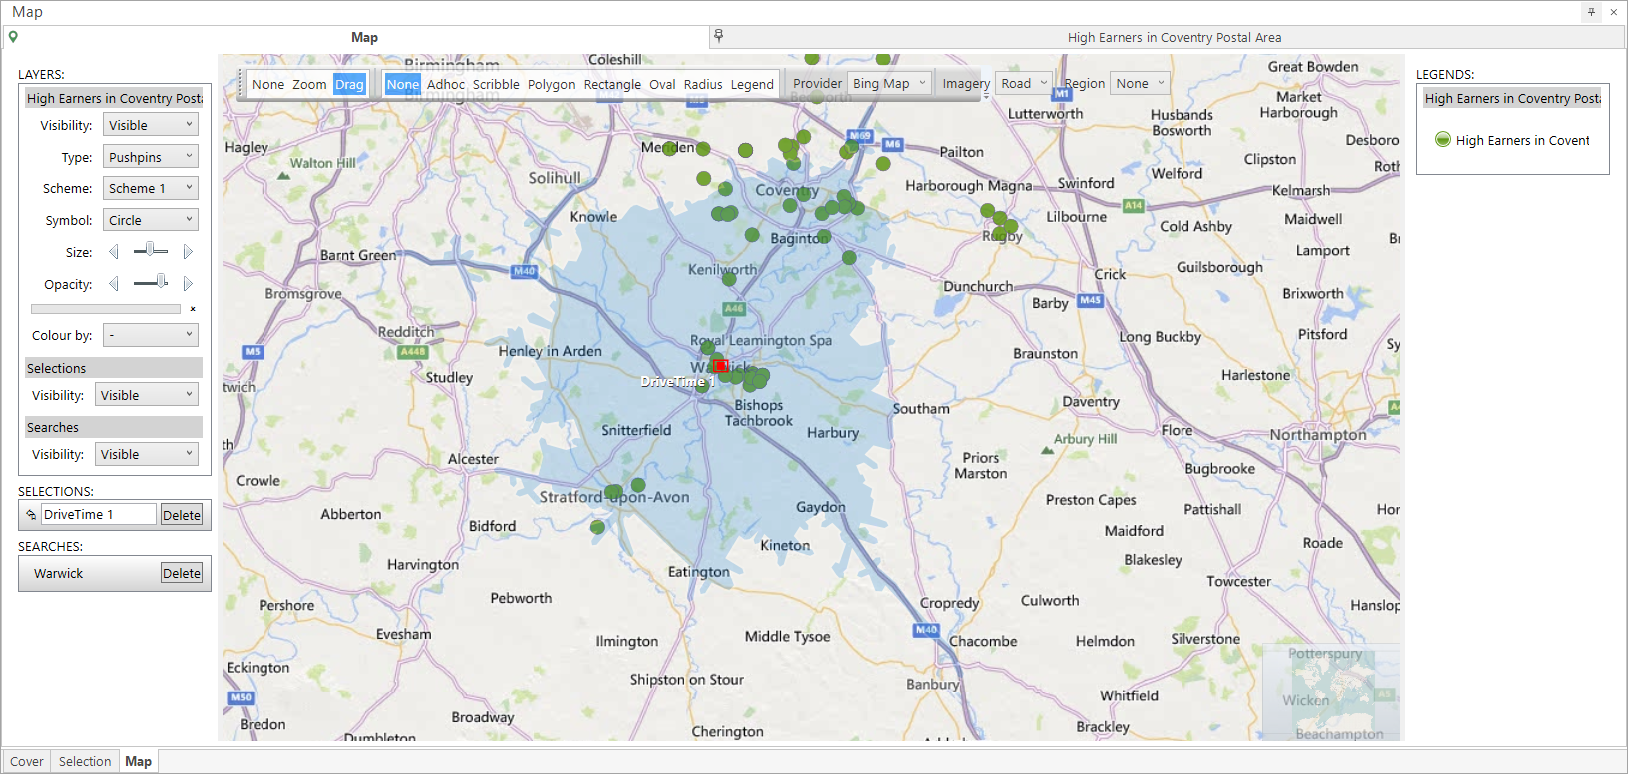Open the Symbol dropdown showing Circle
Screen dimensions: 1628x774
(x=151, y=220)
